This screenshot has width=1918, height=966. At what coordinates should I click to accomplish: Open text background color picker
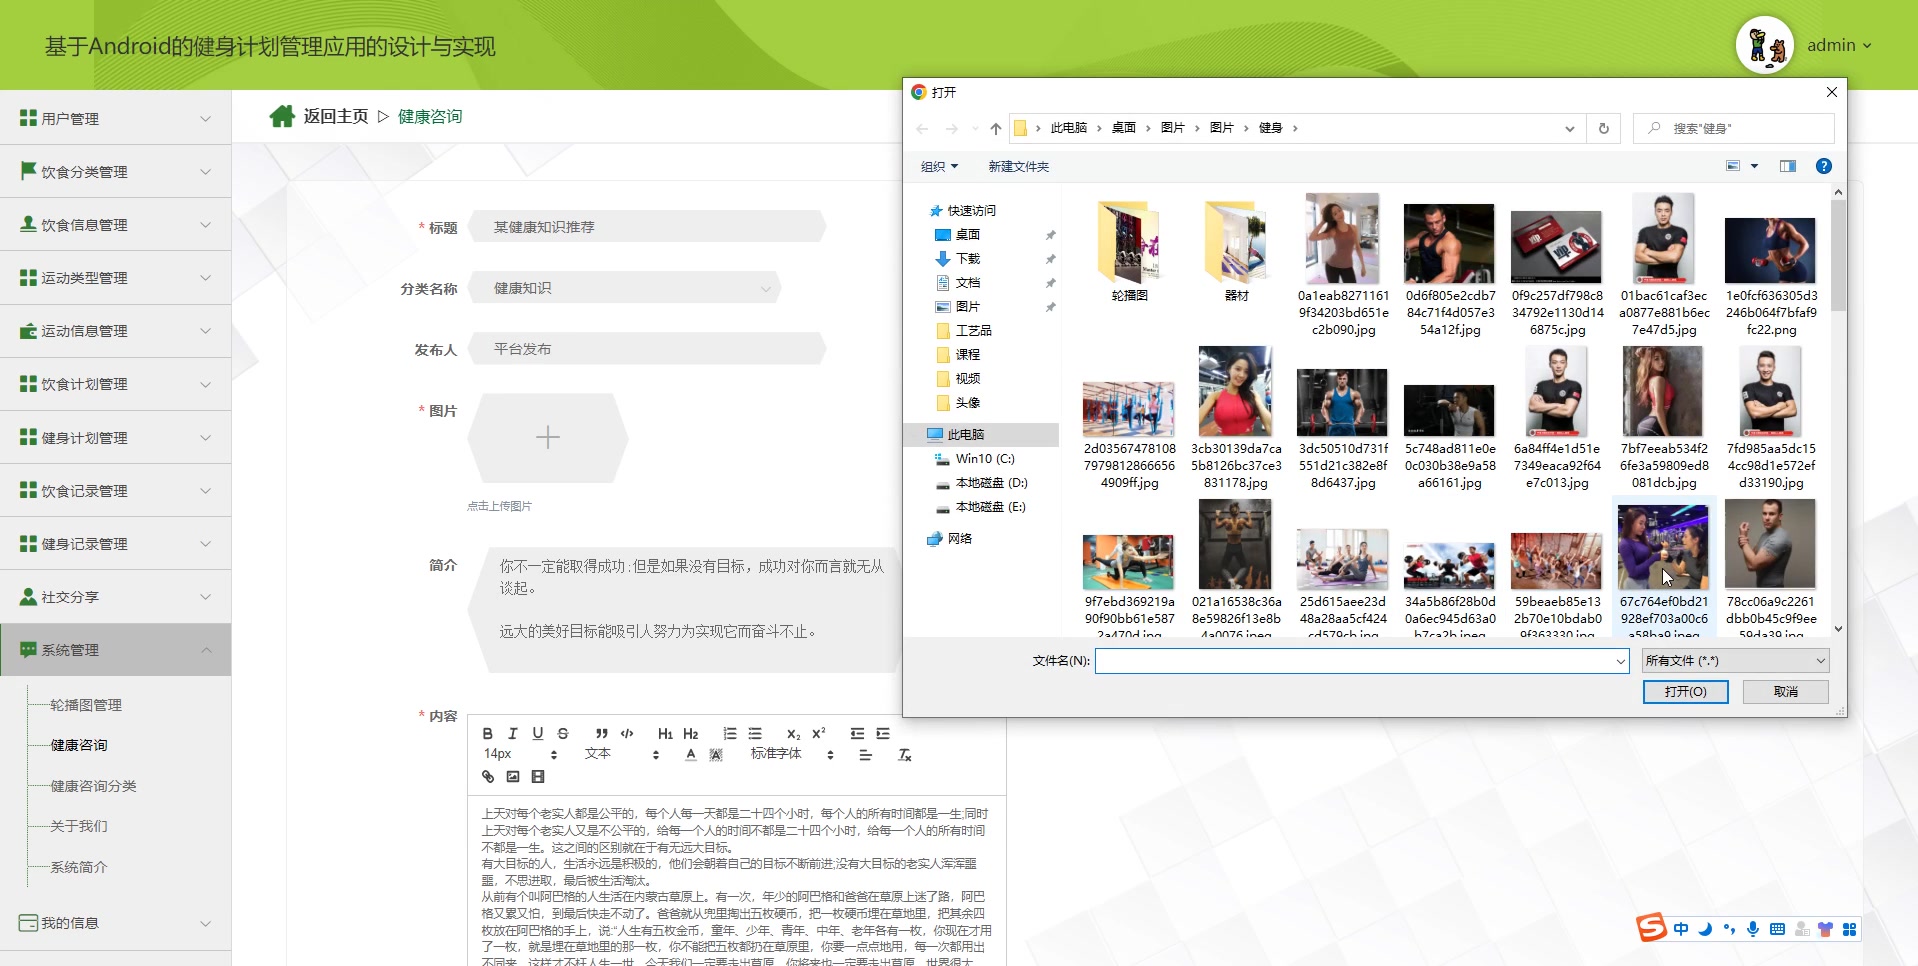click(x=716, y=755)
